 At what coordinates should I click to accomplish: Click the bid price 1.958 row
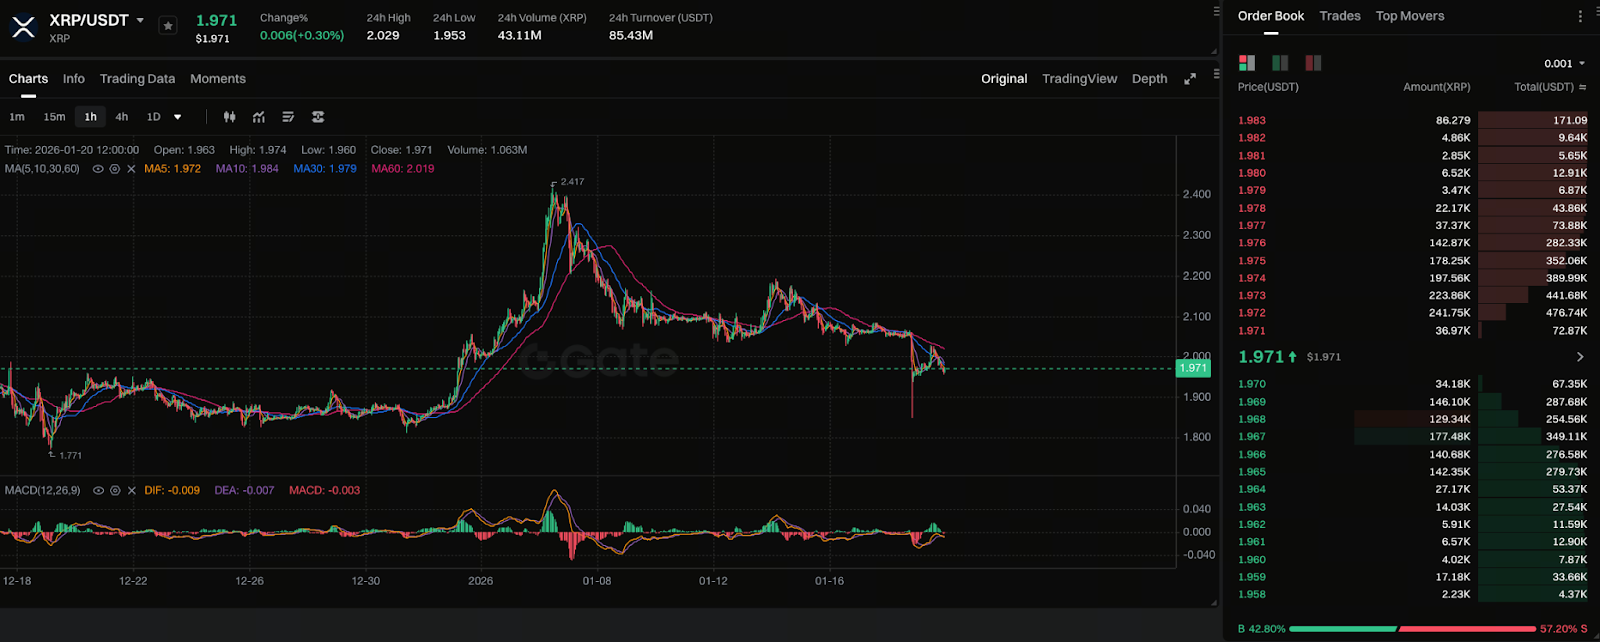(1412, 595)
